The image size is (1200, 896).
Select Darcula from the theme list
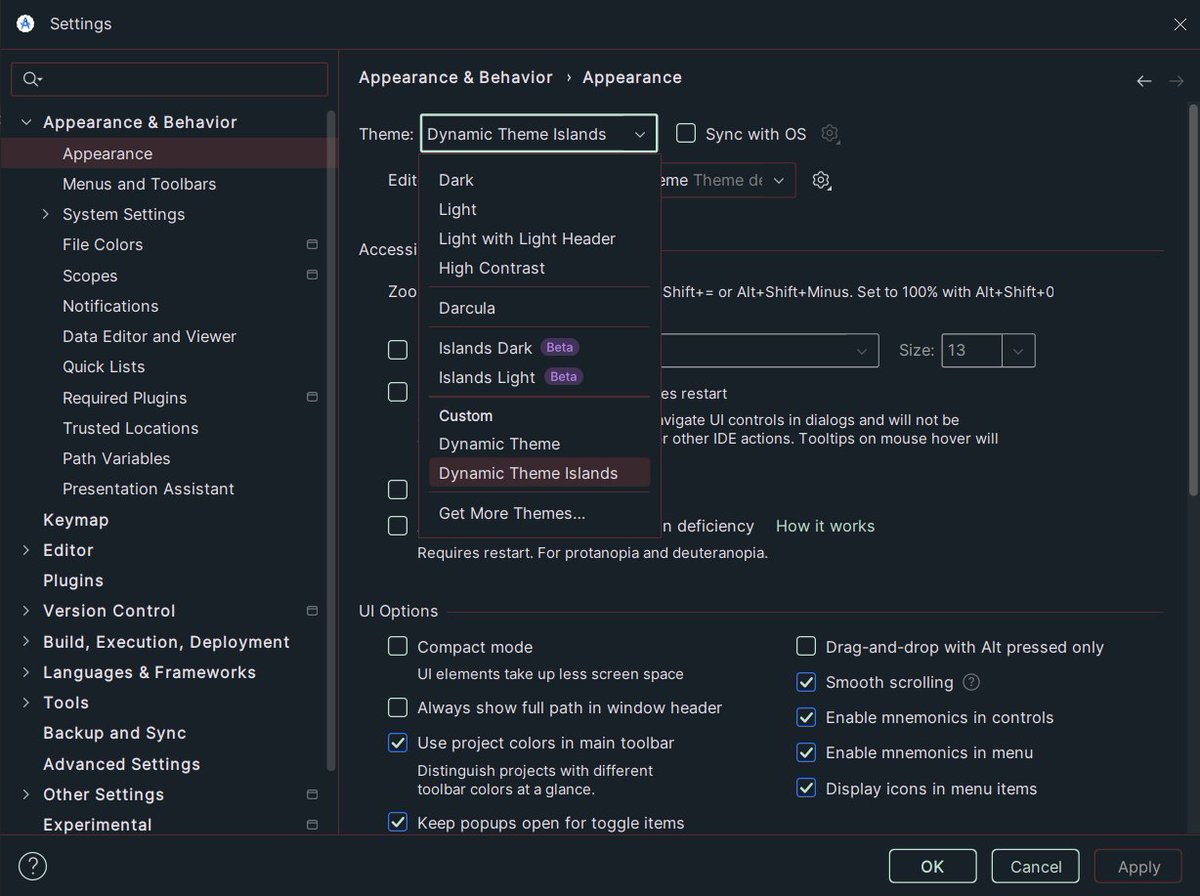tap(466, 308)
